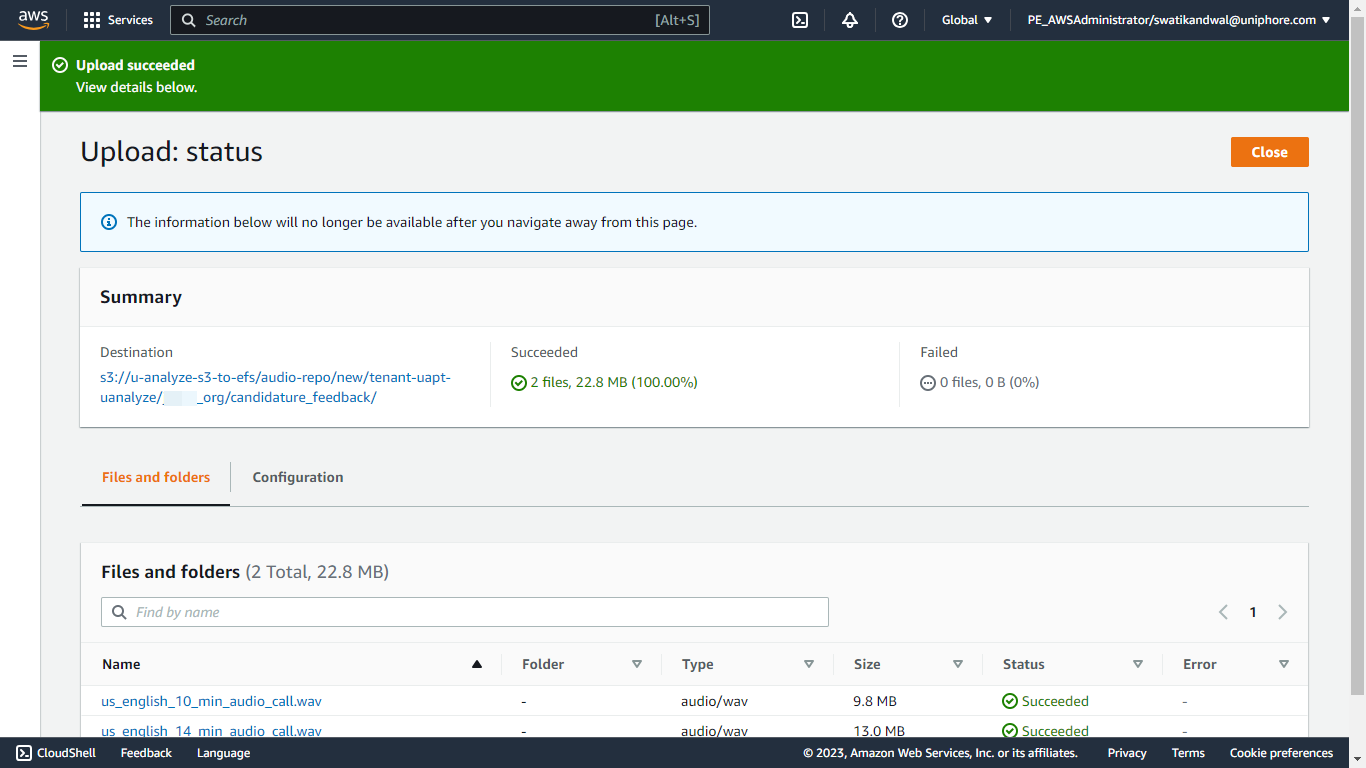1366x768 pixels.
Task: Click the green check icon in upload banner
Action: tap(59, 65)
